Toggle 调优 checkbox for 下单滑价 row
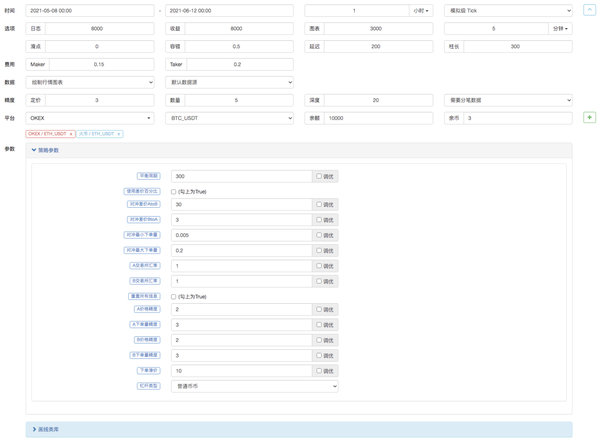 click(319, 371)
